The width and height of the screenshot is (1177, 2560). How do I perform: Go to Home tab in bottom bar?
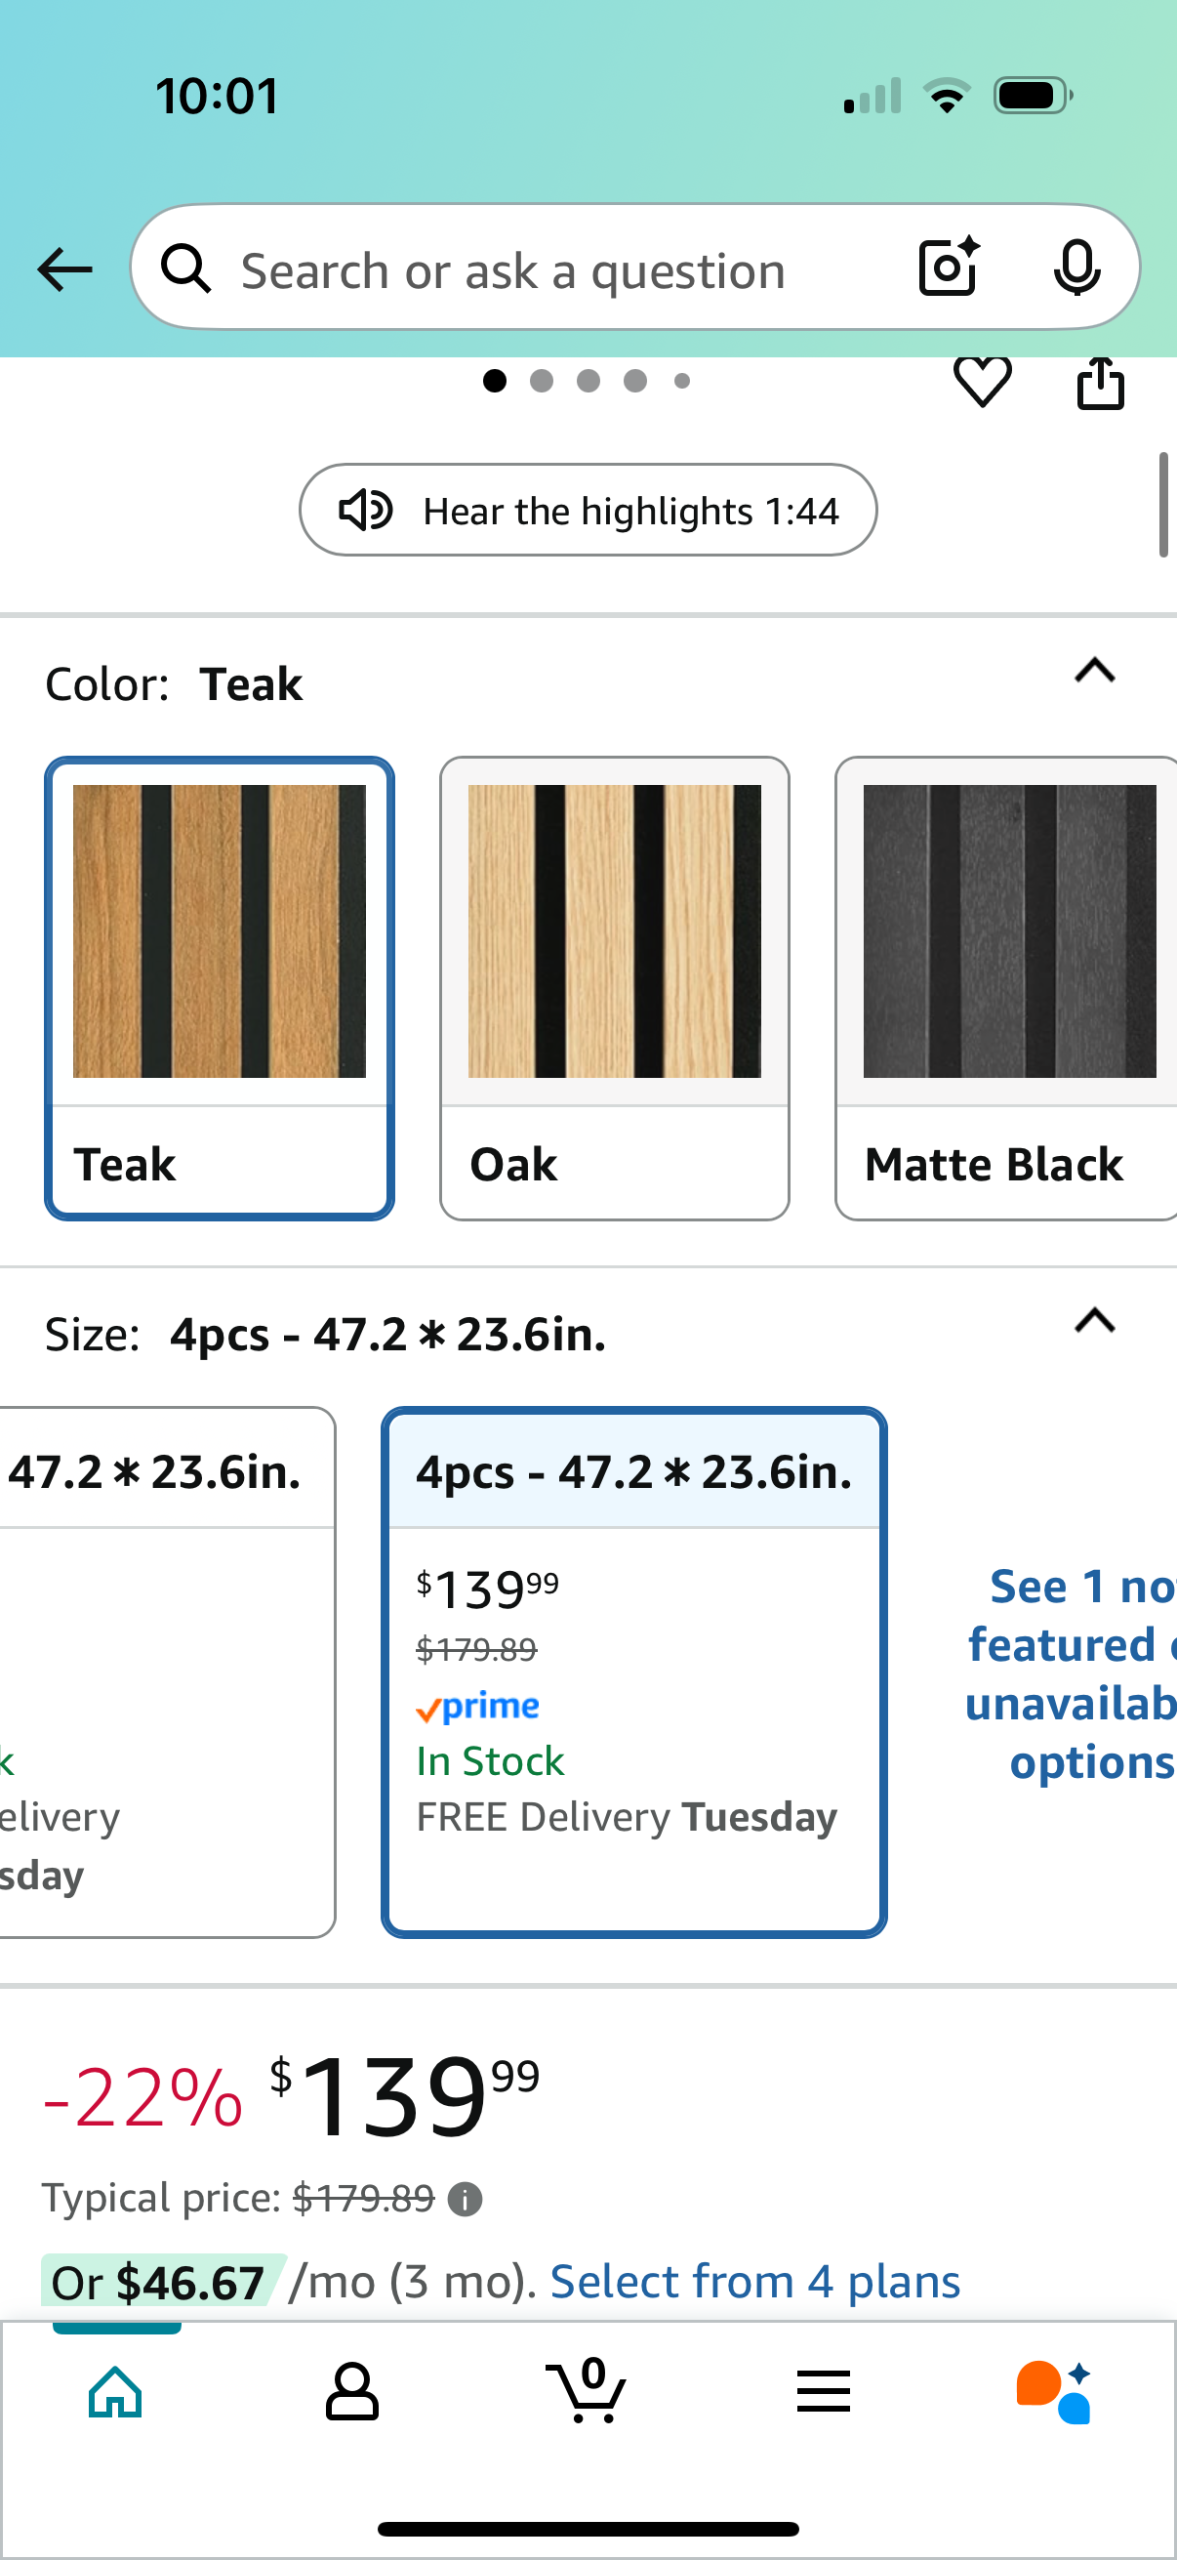(x=116, y=2391)
